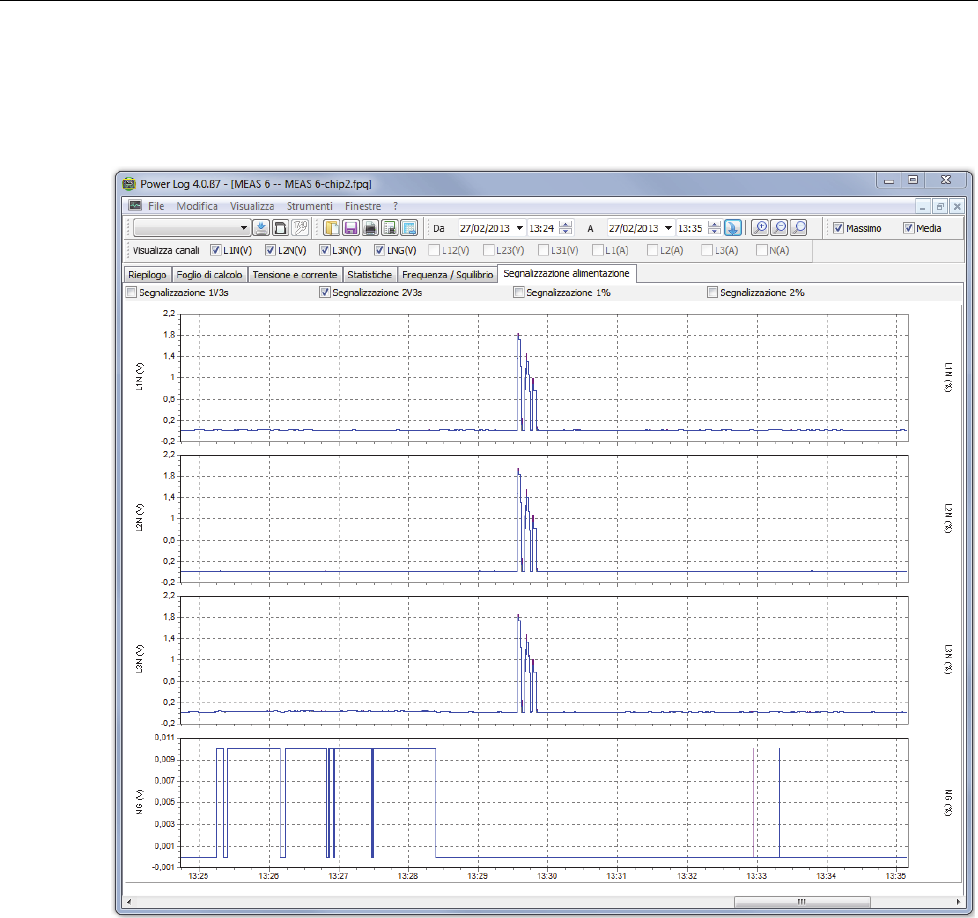Click the blue apply time range icon
The height and width of the screenshot is (918, 978).
coord(733,228)
